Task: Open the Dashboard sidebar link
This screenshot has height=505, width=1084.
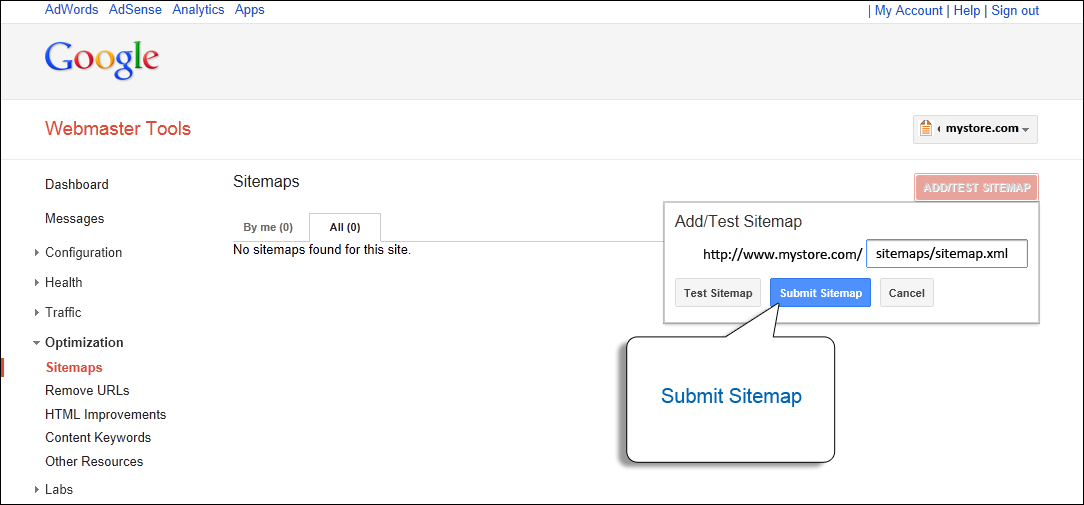Action: (77, 185)
